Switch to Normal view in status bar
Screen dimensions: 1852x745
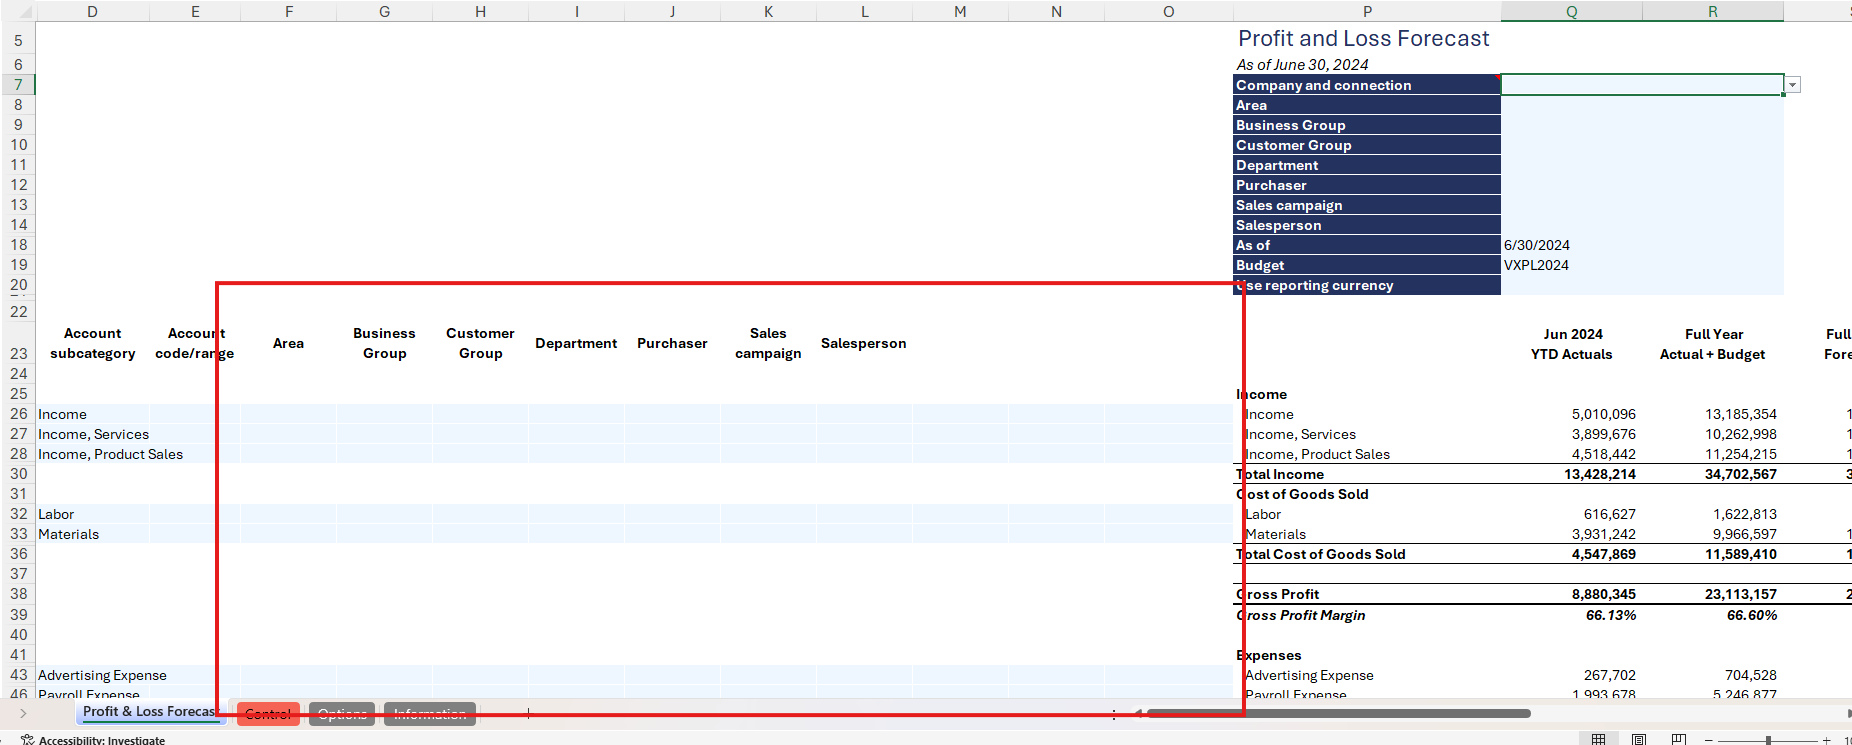coord(1598,739)
